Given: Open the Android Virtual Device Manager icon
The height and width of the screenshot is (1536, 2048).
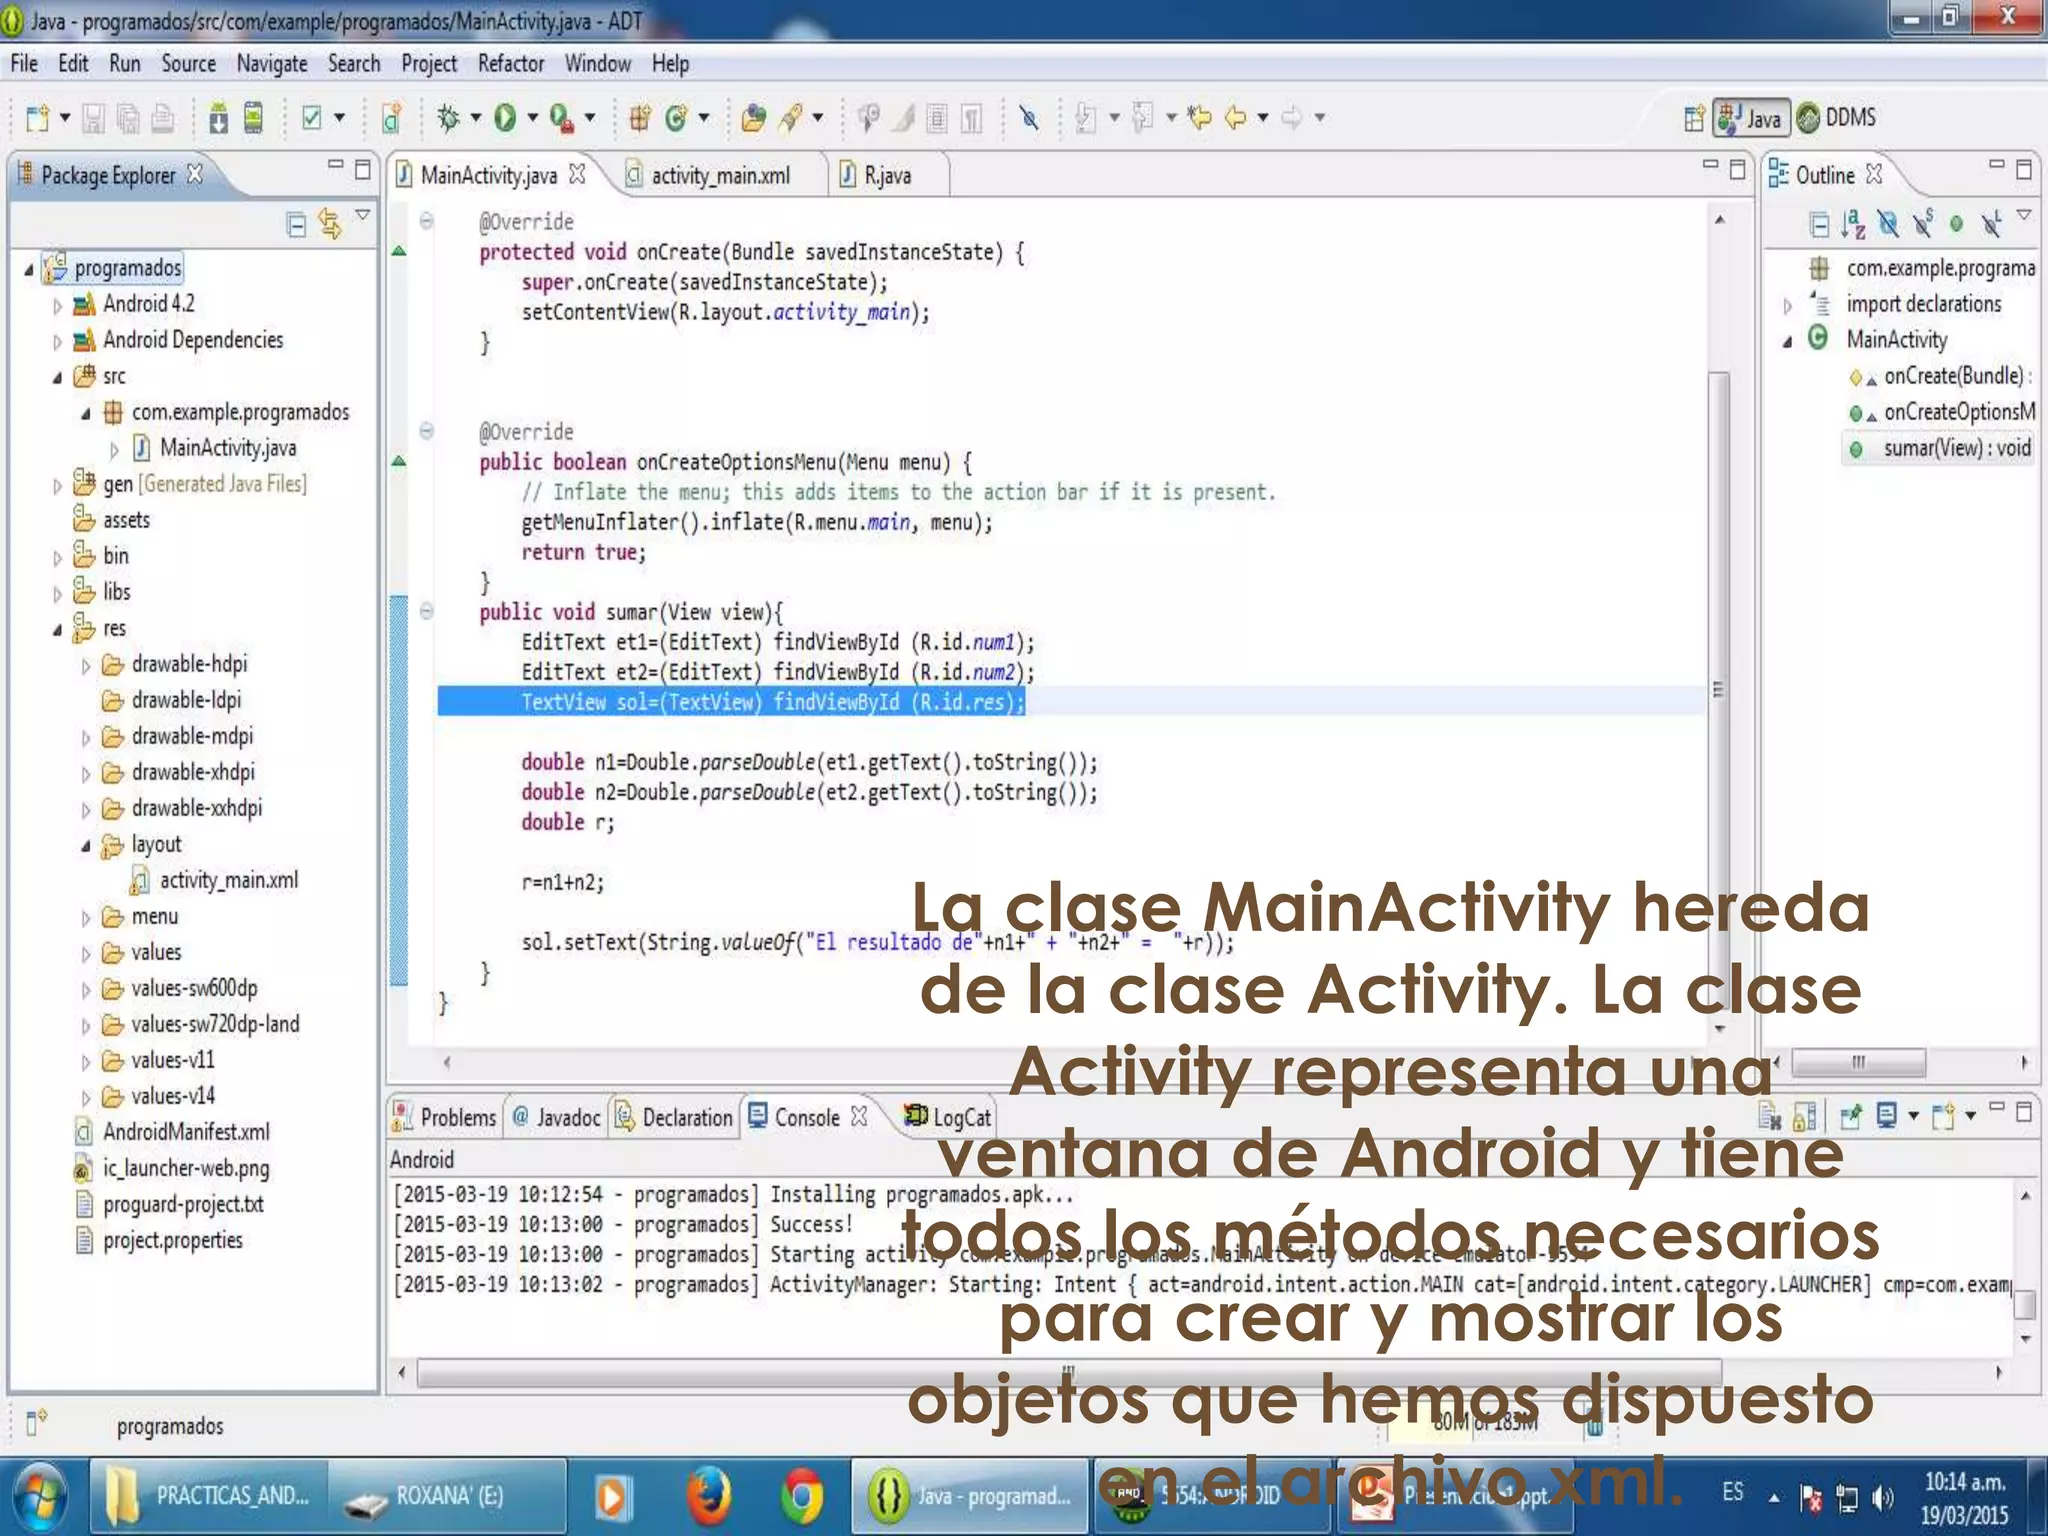Looking at the screenshot, I should click(254, 118).
